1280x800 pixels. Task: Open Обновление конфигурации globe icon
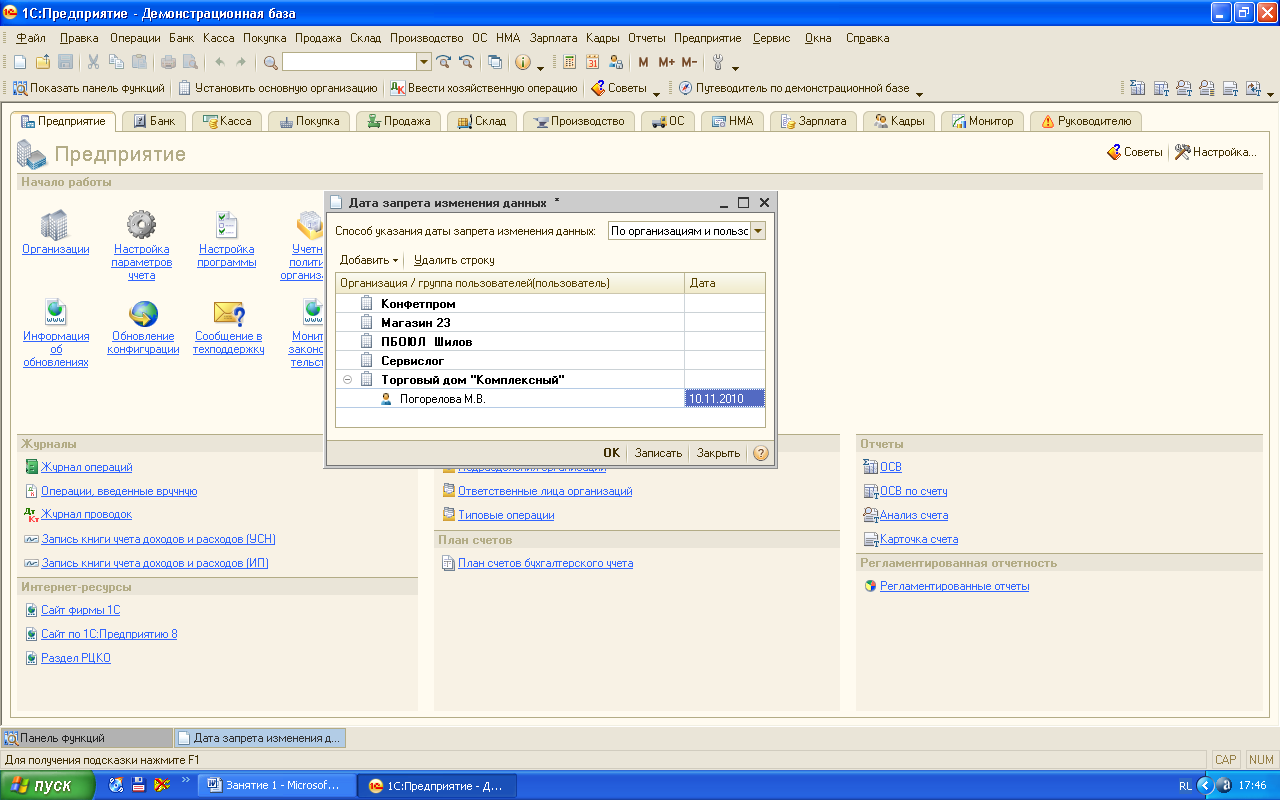[x=143, y=313]
